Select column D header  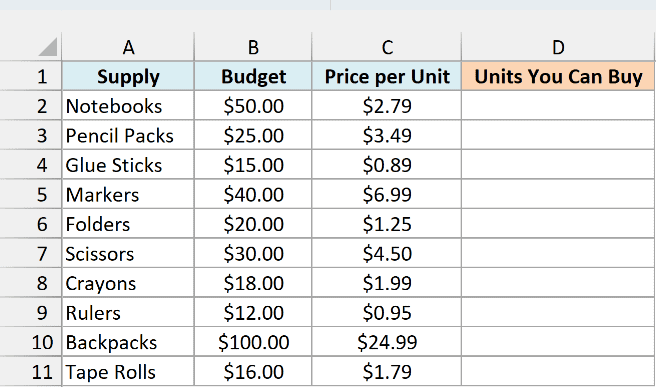pyautogui.click(x=559, y=47)
